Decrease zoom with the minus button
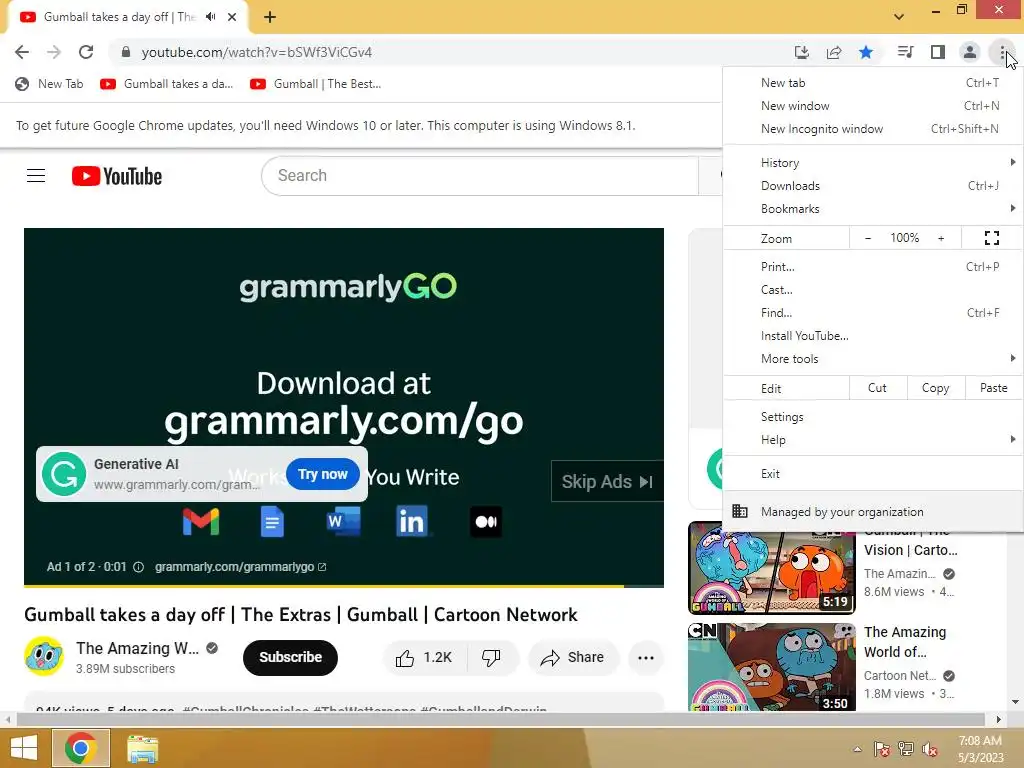1024x768 pixels. (x=868, y=238)
